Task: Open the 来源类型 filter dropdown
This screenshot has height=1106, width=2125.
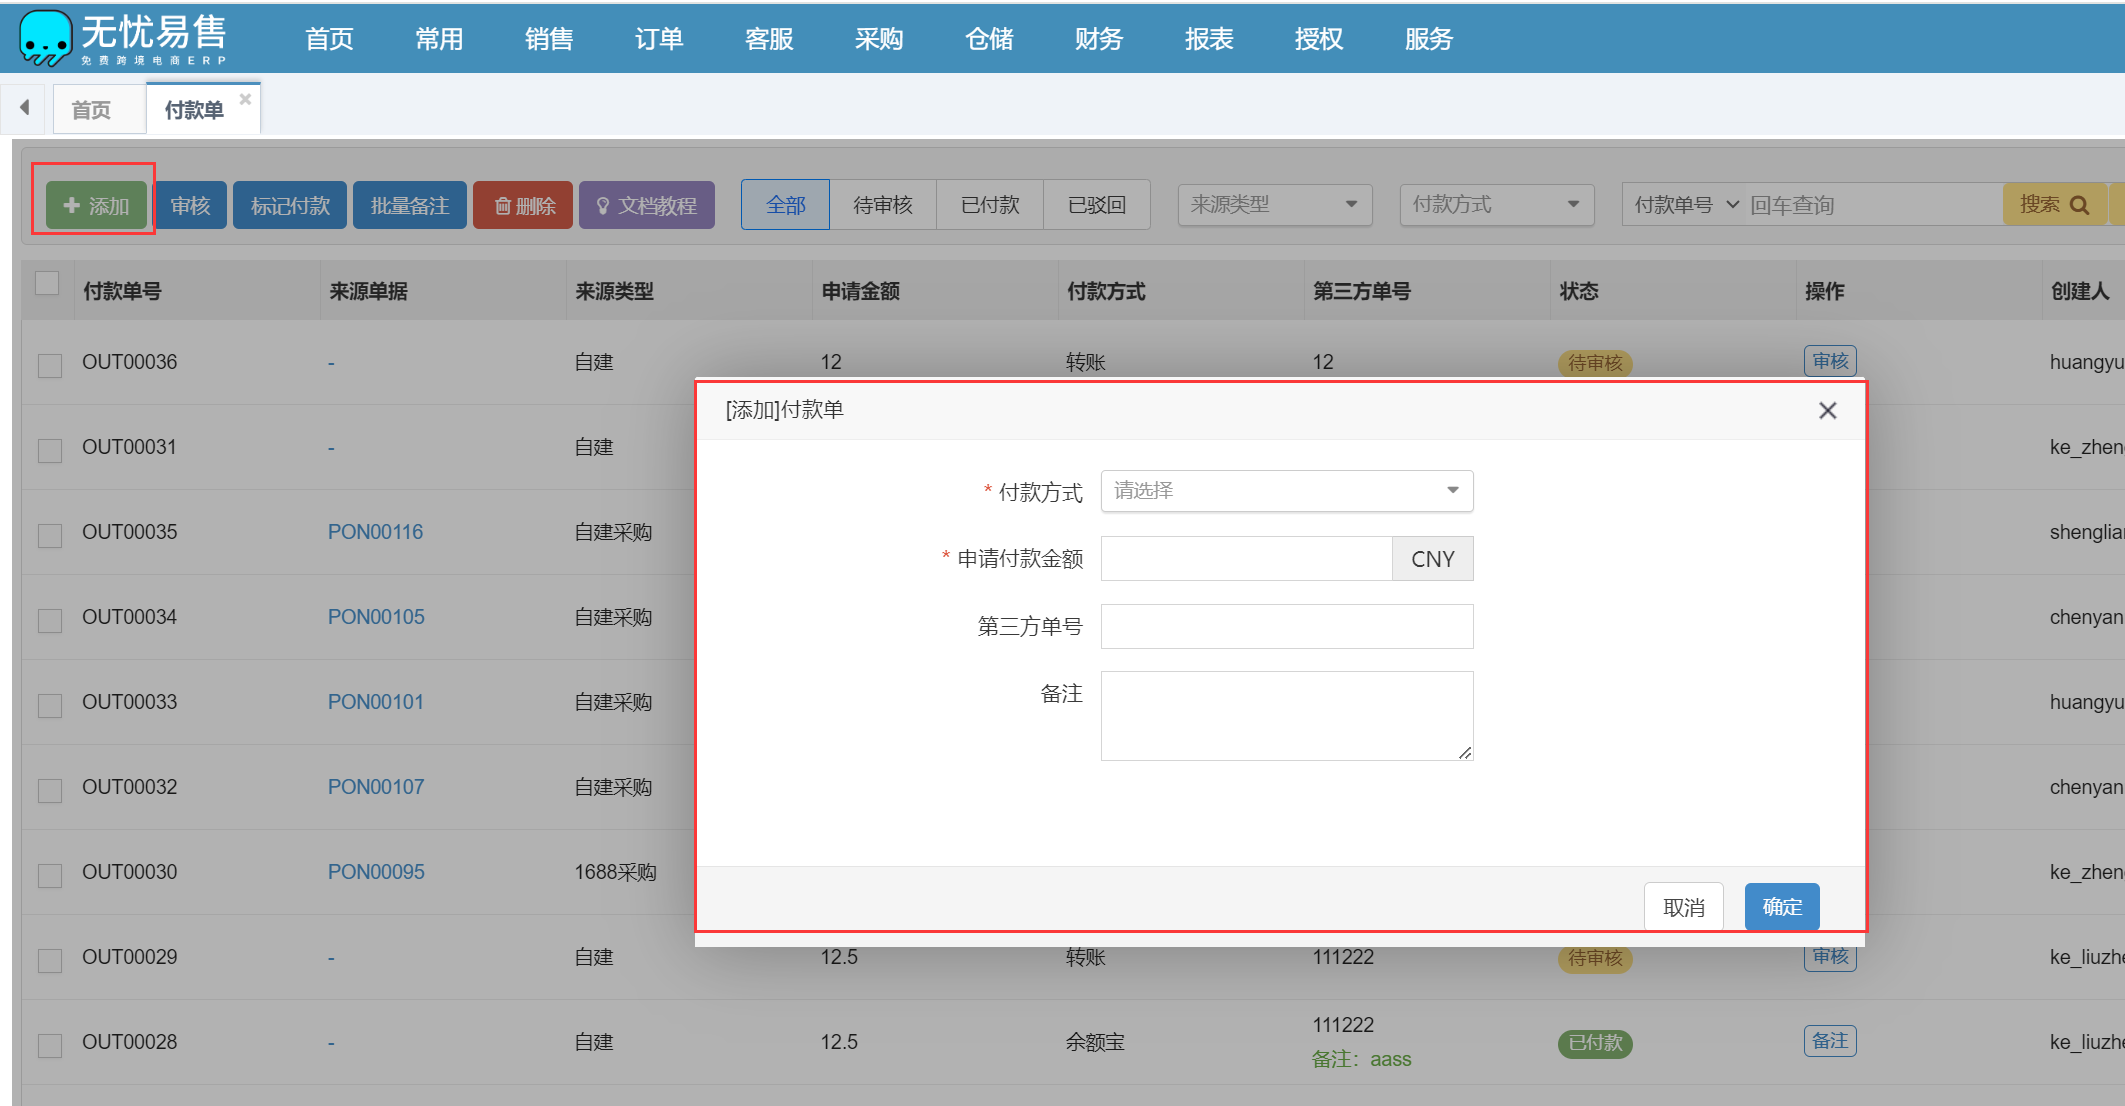Action: coord(1274,204)
